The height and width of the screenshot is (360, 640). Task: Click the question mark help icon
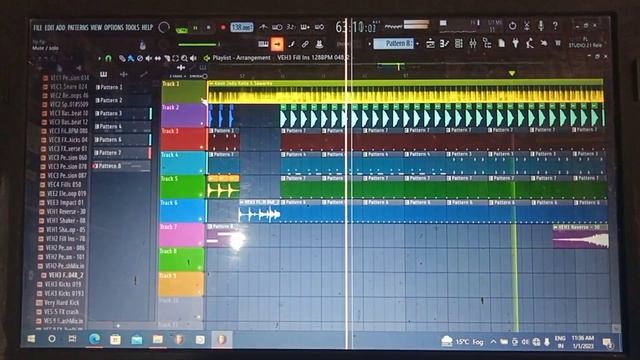[x=555, y=26]
